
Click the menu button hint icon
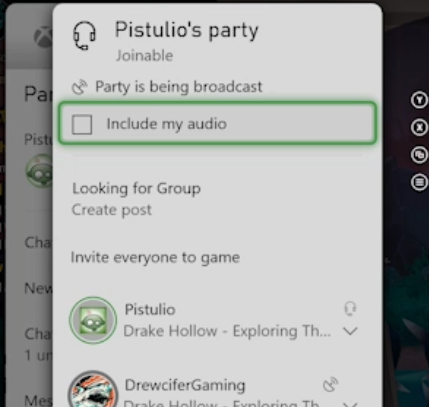[x=419, y=182]
